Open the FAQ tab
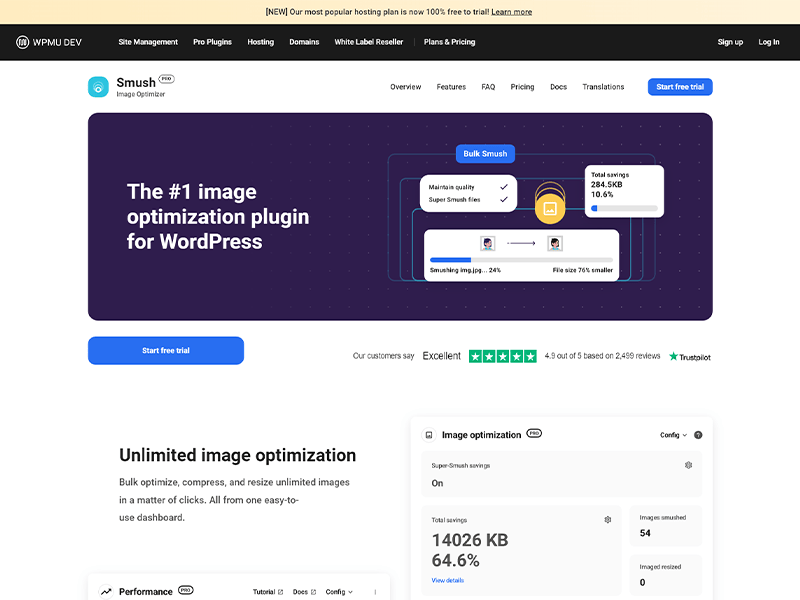This screenshot has width=800, height=600. tap(488, 87)
